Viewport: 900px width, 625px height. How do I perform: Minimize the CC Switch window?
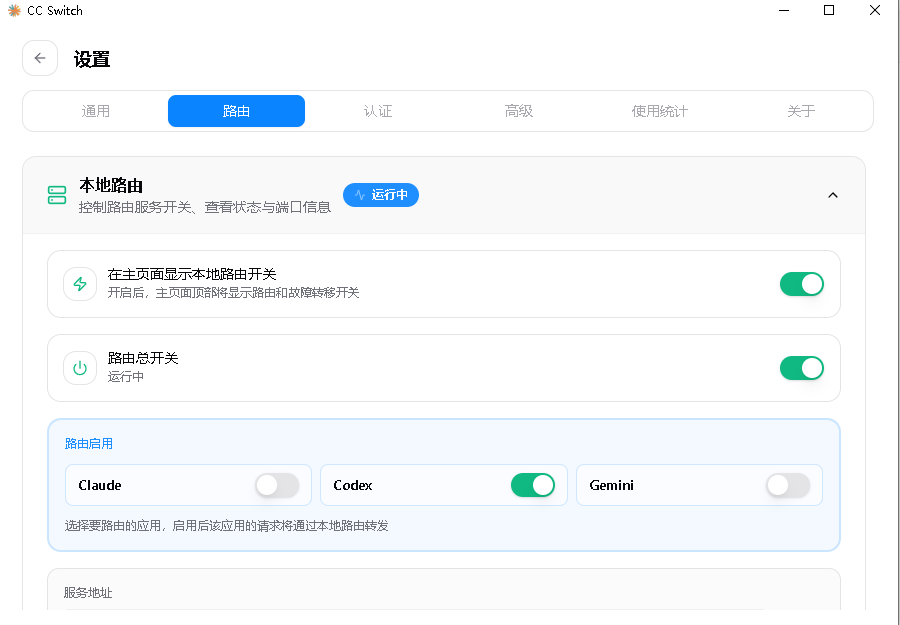pyautogui.click(x=783, y=10)
